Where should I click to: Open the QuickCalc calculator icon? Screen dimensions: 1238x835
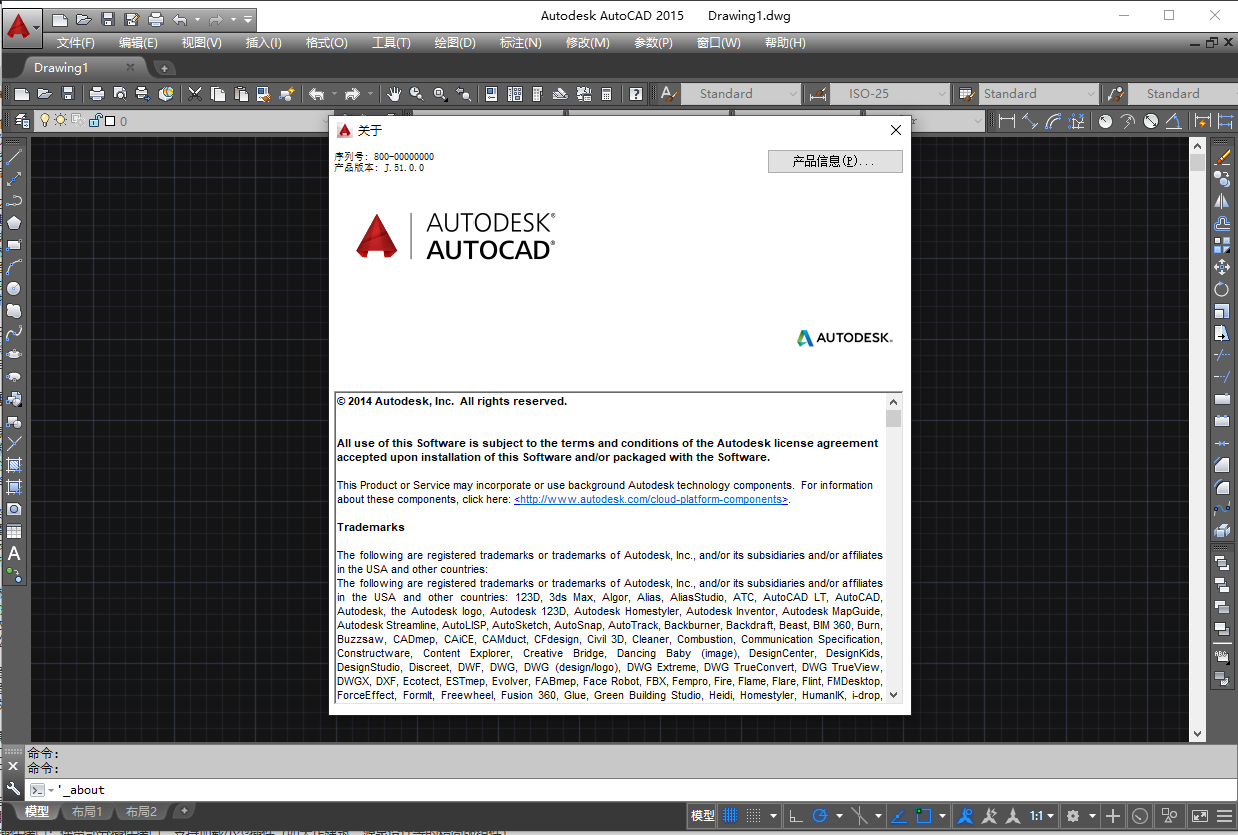pos(607,94)
